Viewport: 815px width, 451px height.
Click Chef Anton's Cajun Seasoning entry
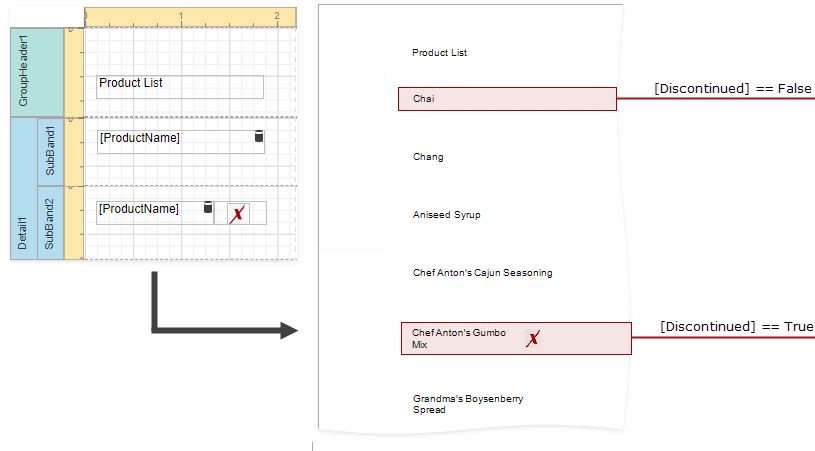[482, 273]
